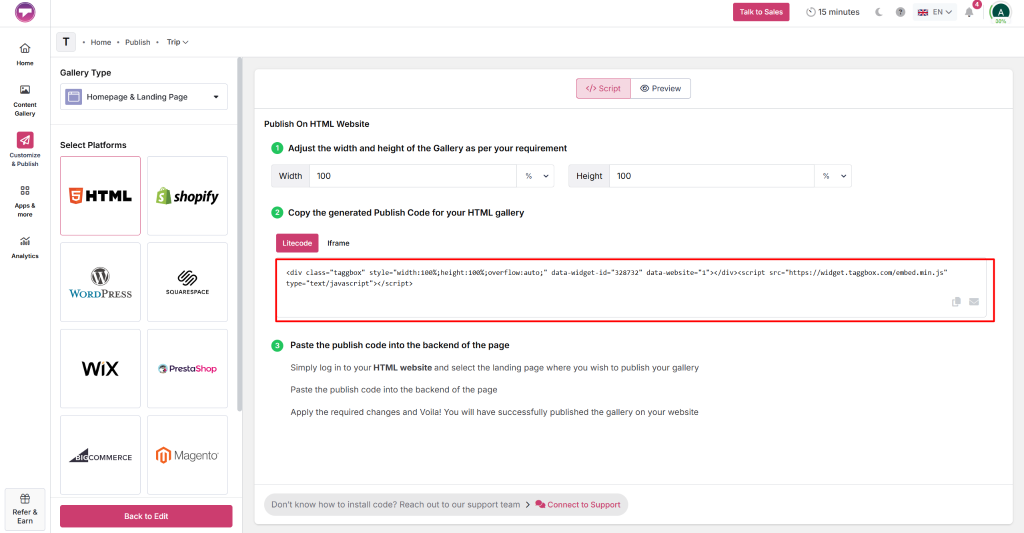Click inside the publish code textbox
1024x533 pixels.
631,289
